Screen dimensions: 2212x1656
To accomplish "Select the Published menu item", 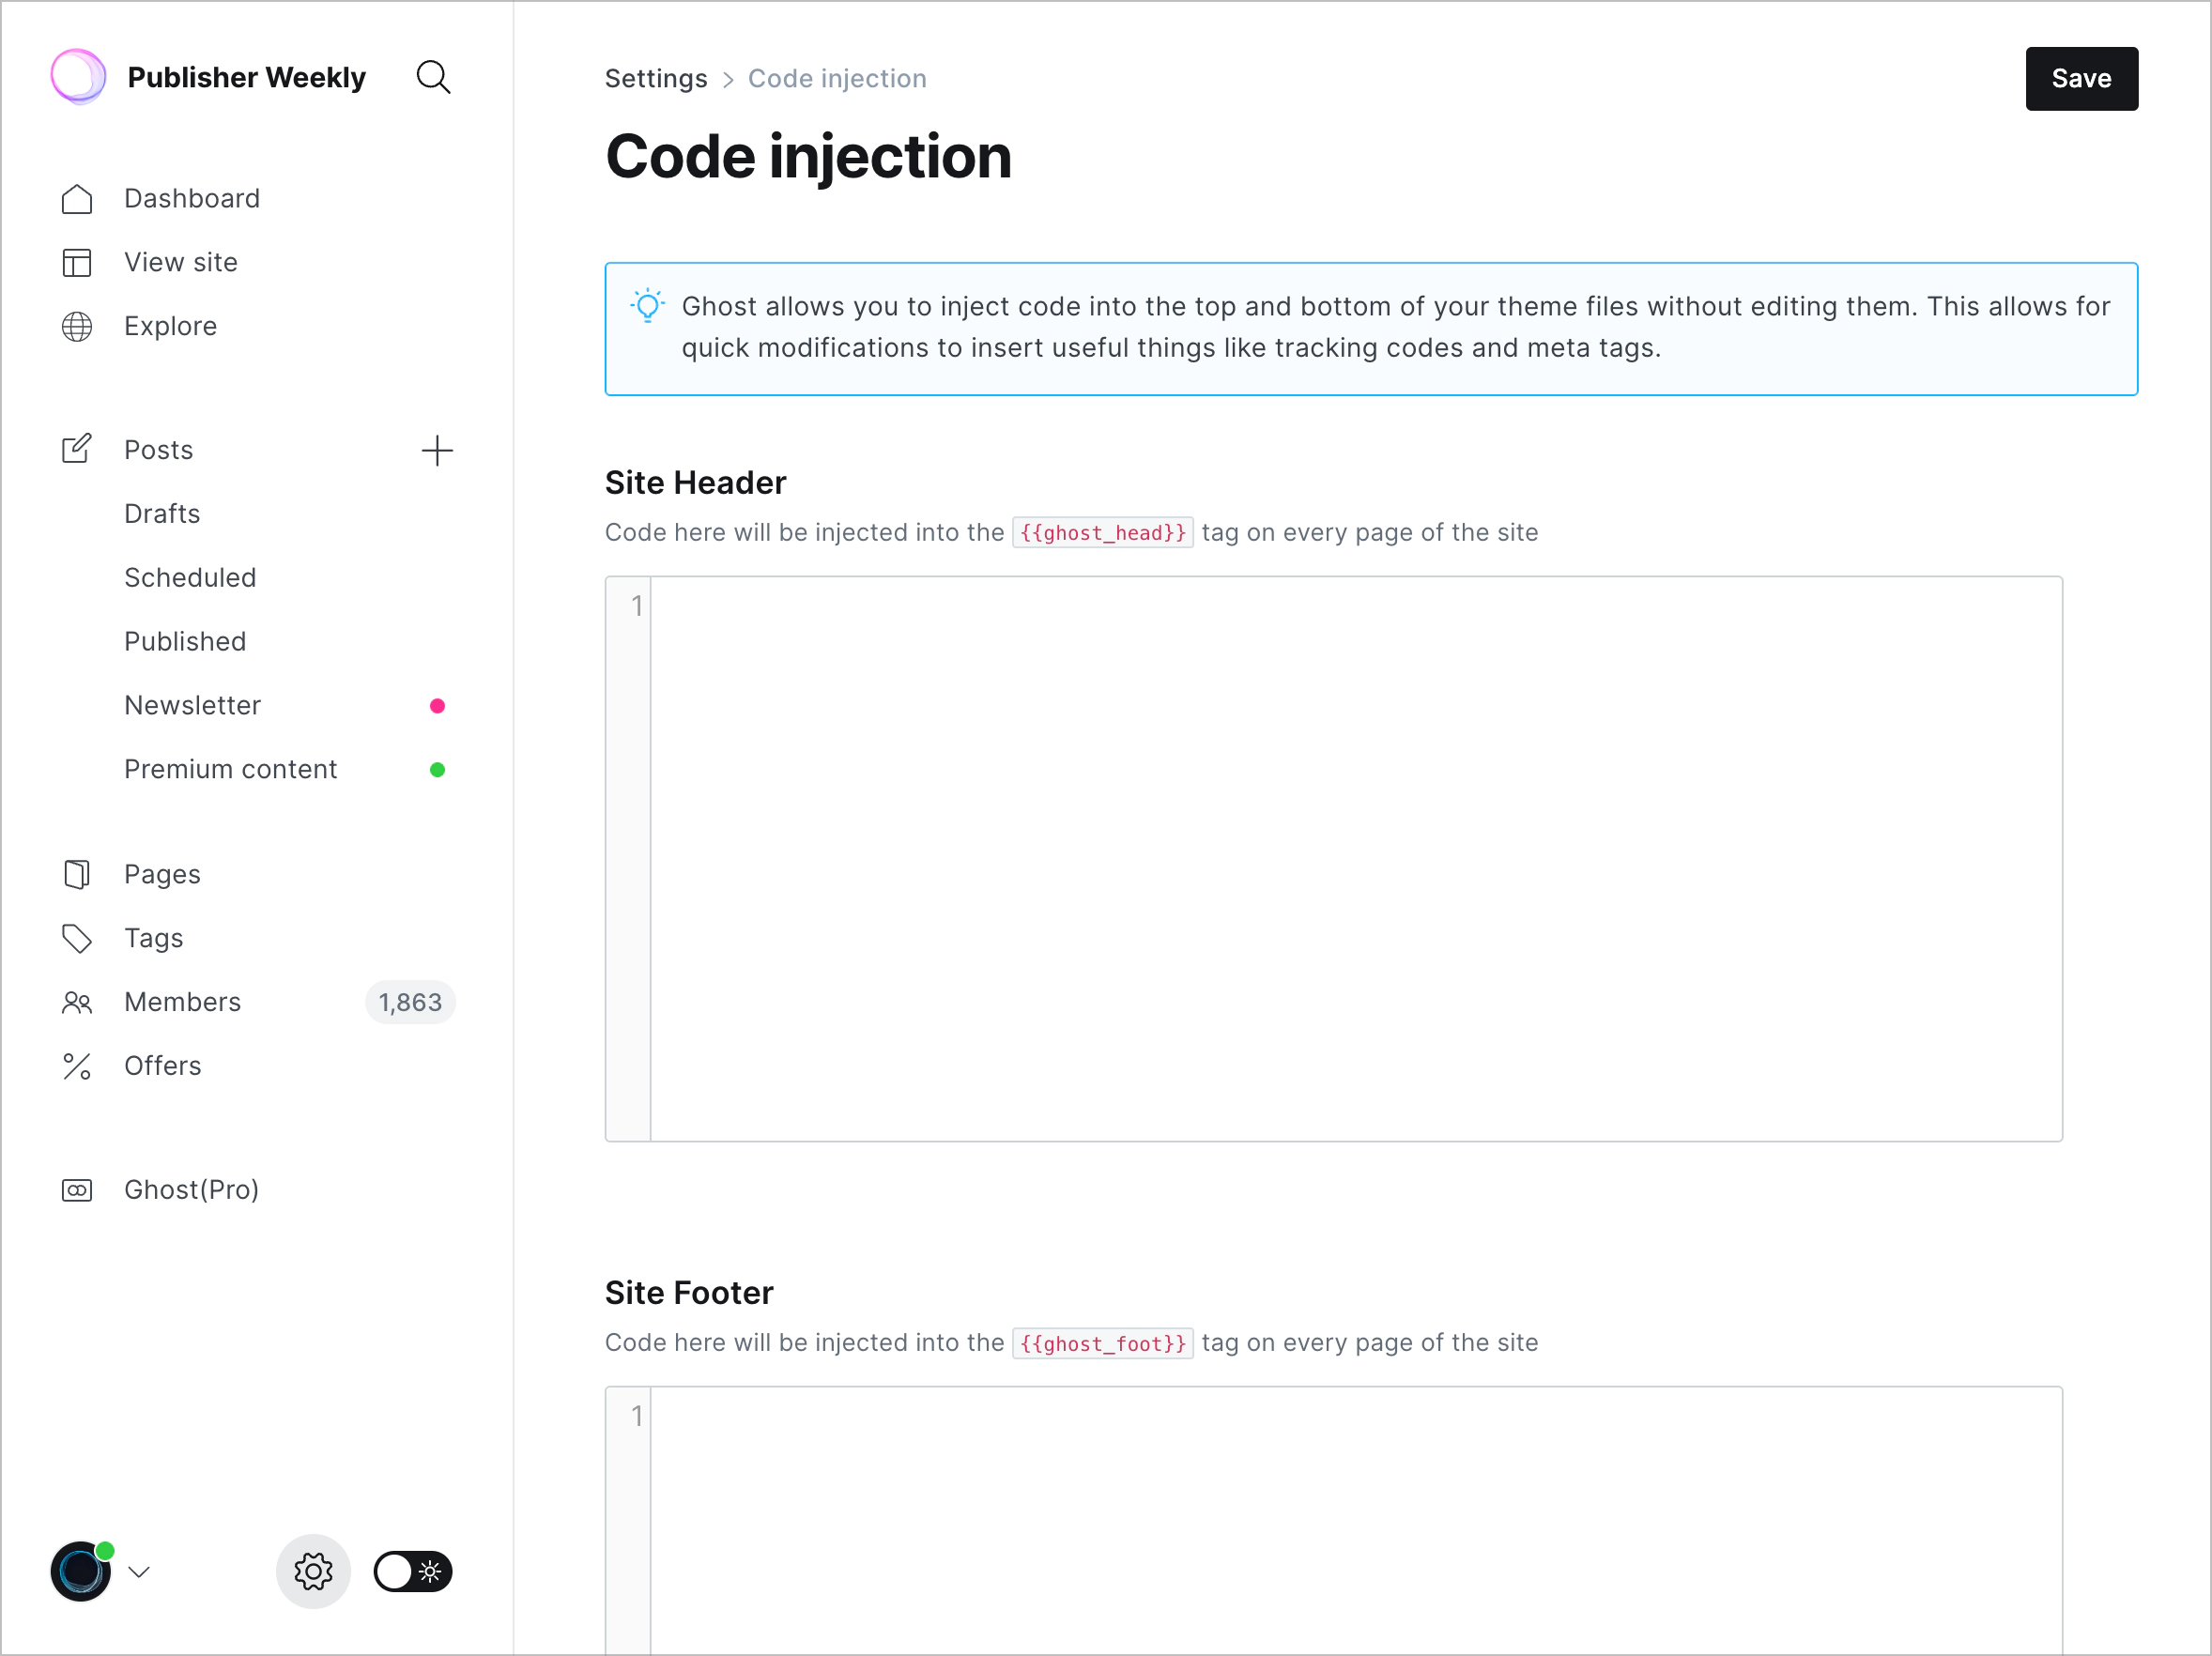I will [x=184, y=640].
